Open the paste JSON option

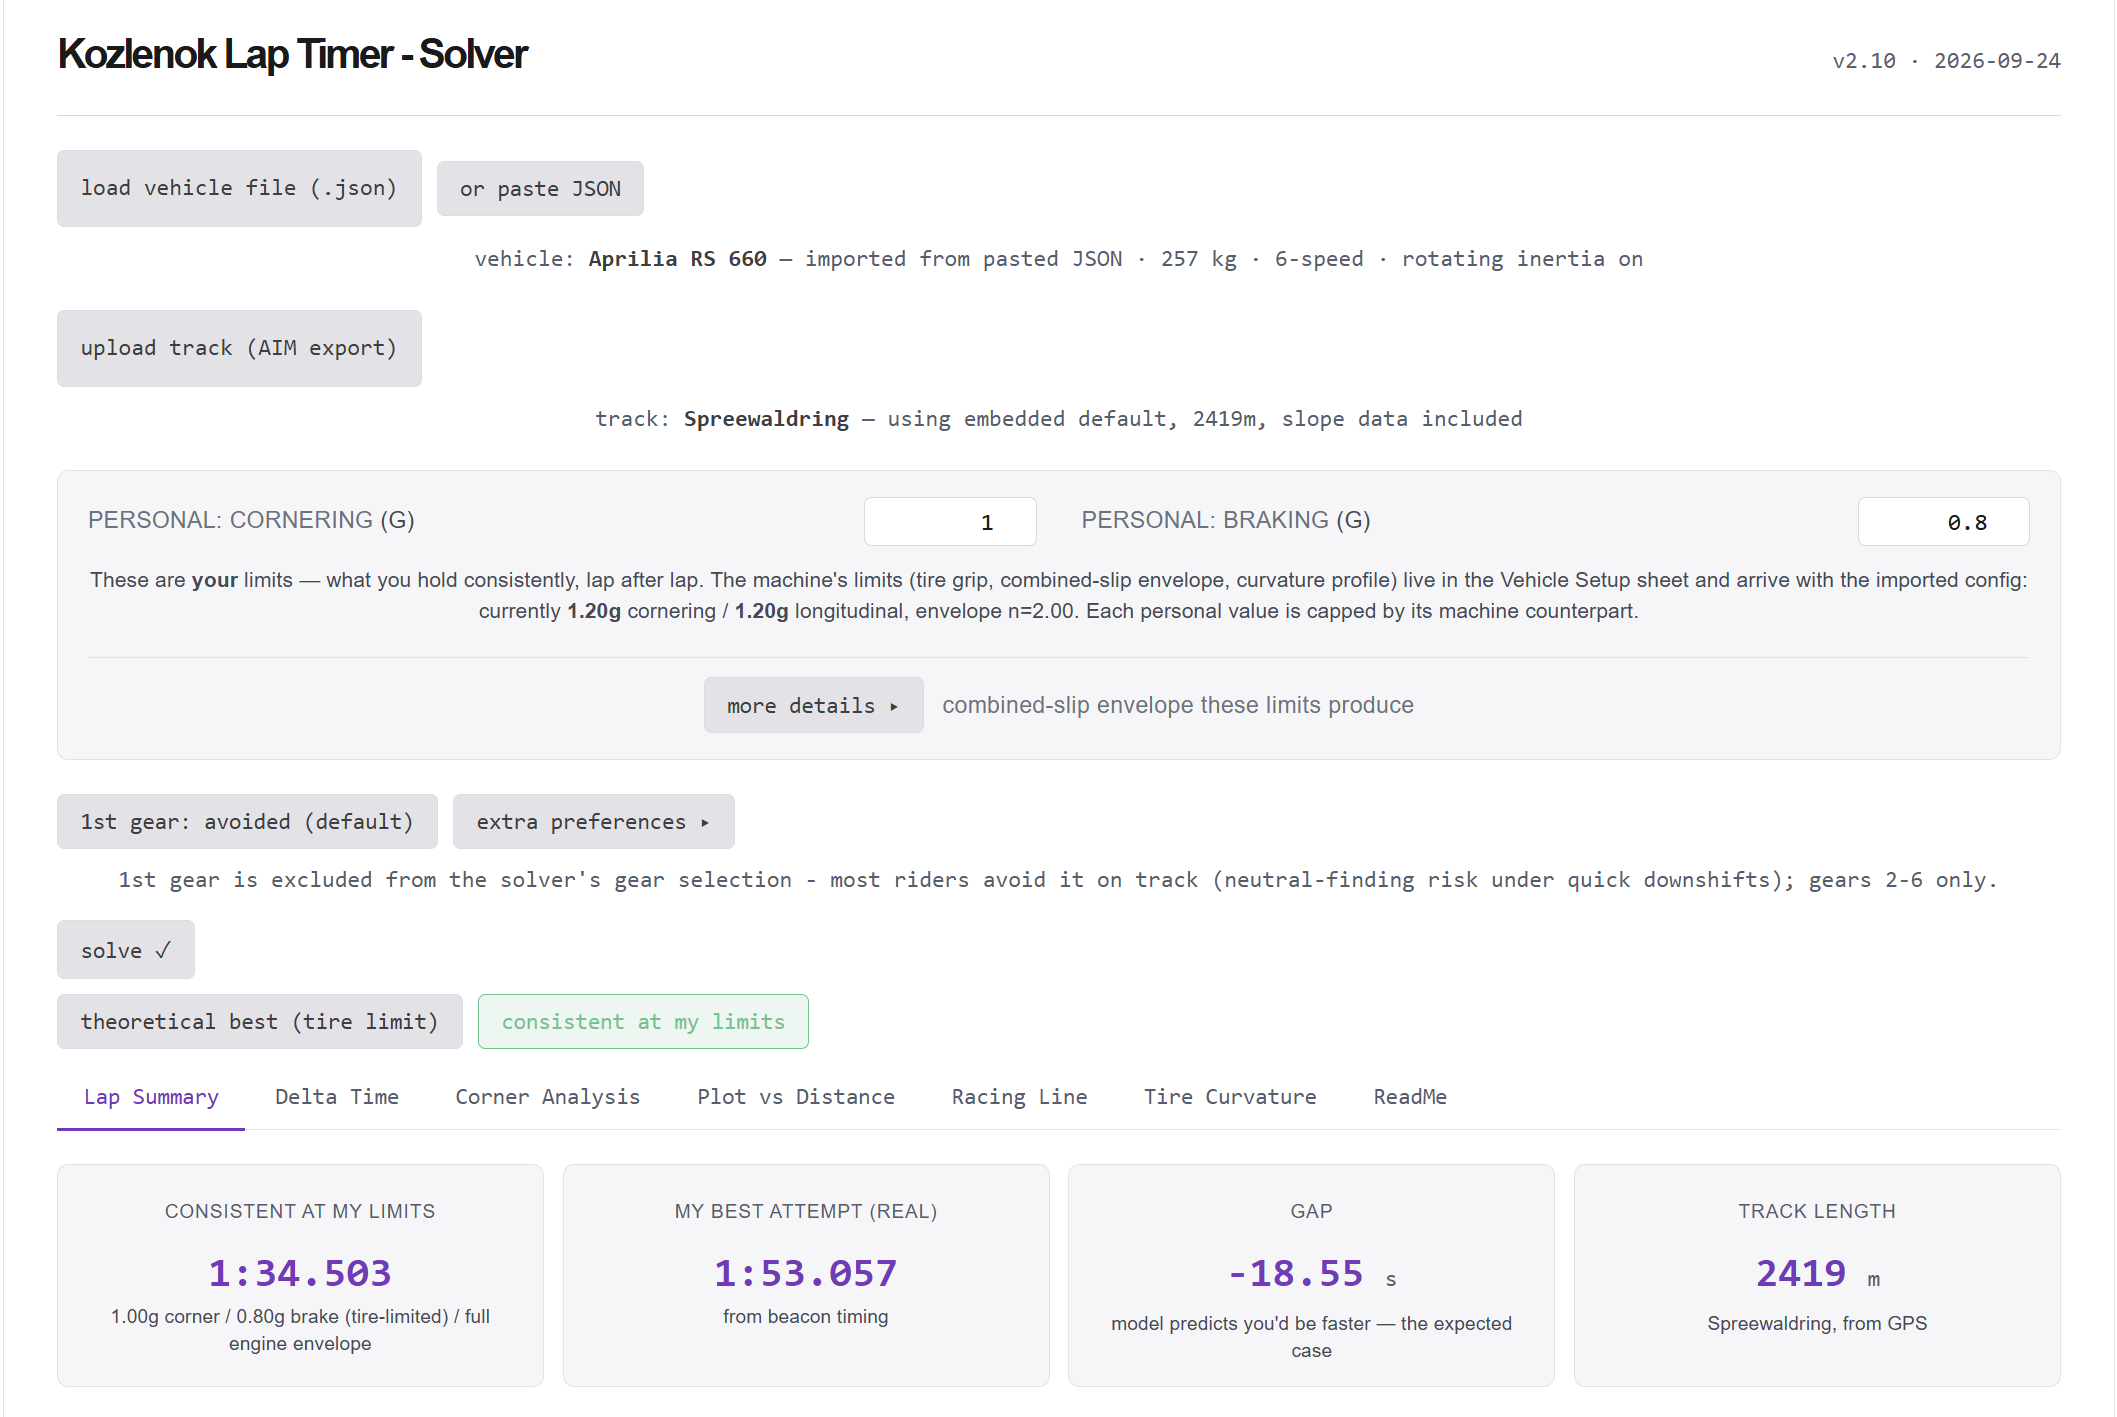click(x=540, y=188)
